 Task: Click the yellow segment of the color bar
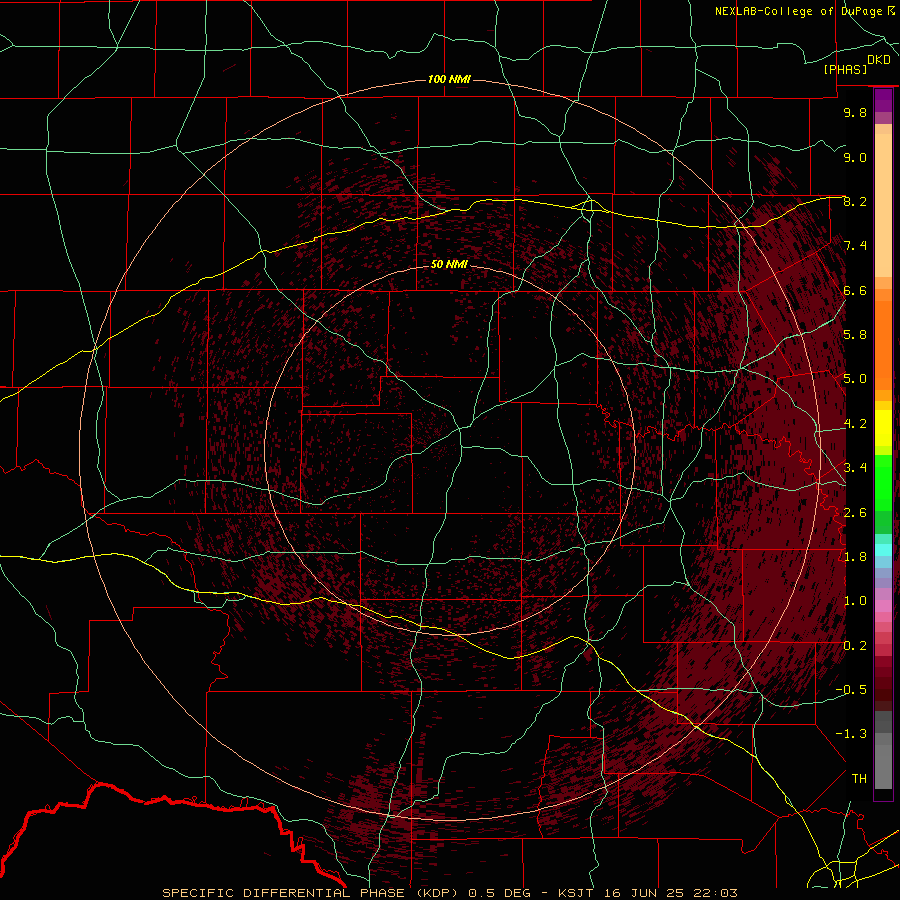[883, 428]
